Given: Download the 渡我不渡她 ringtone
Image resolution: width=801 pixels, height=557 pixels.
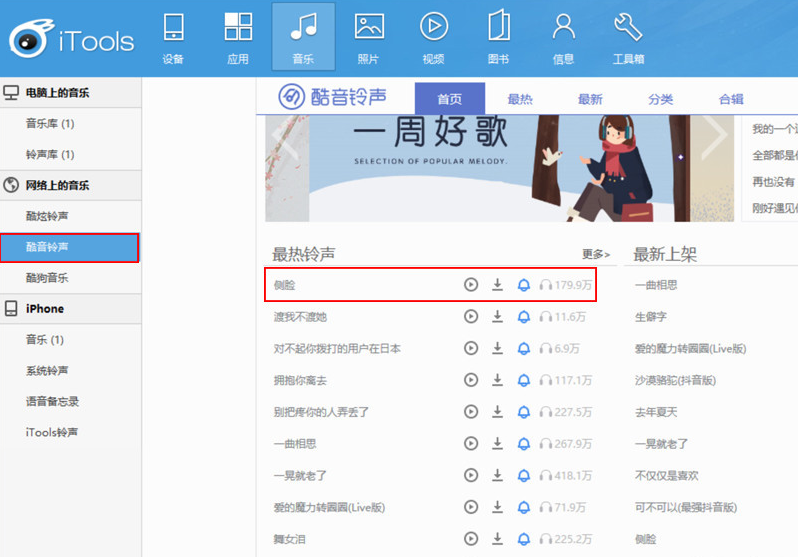Looking at the screenshot, I should tap(497, 317).
